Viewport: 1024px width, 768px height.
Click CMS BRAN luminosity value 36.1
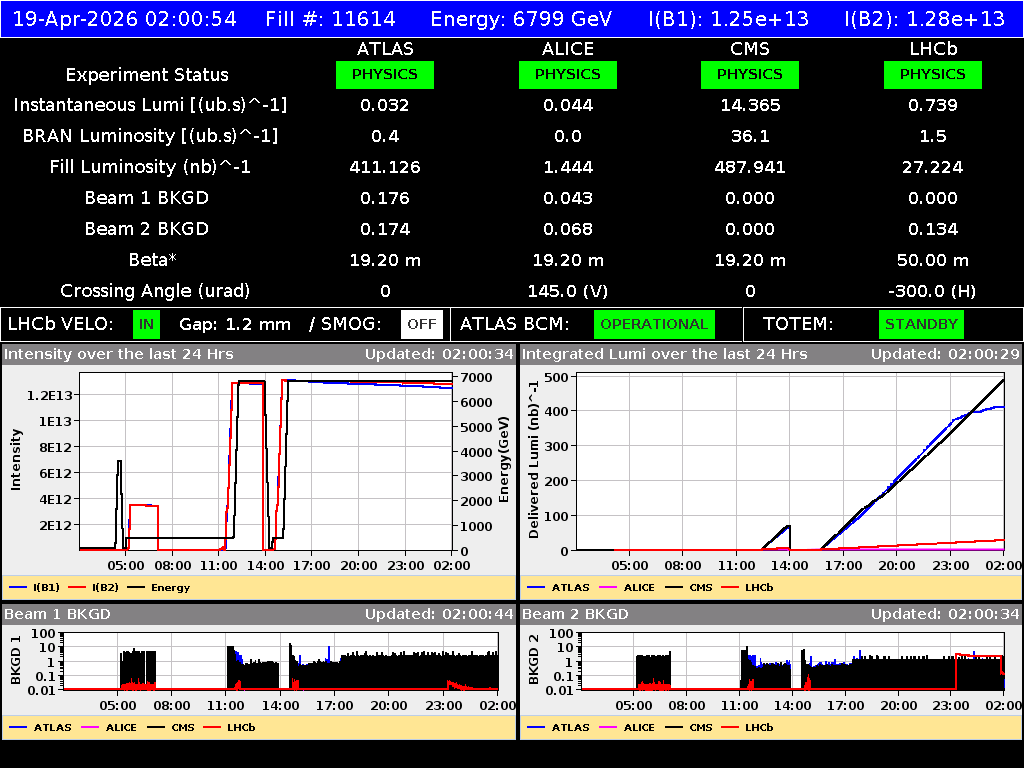coord(750,136)
